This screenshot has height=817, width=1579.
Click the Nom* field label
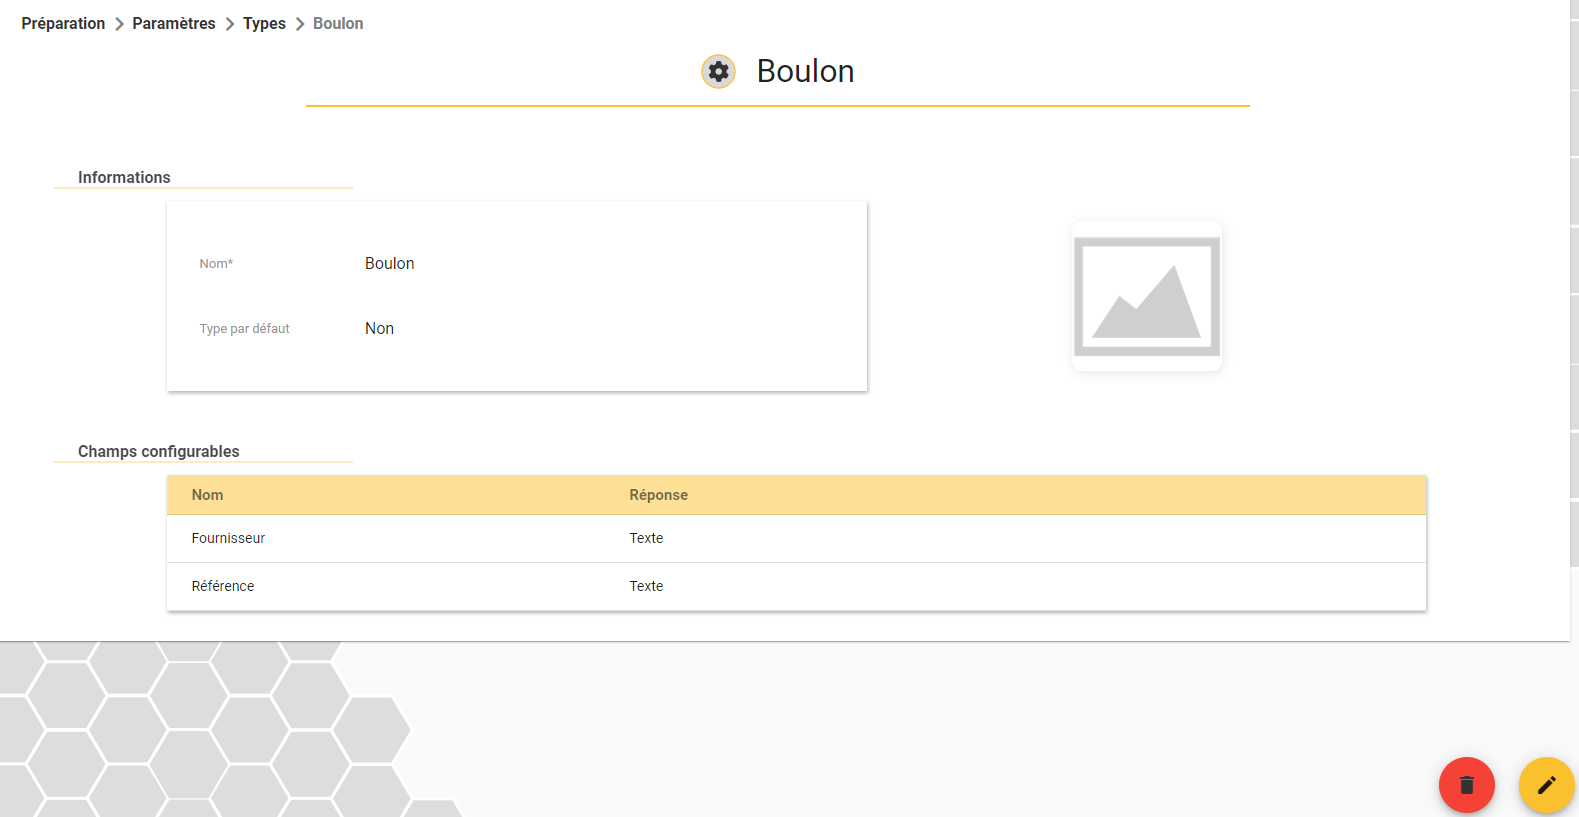coord(216,263)
